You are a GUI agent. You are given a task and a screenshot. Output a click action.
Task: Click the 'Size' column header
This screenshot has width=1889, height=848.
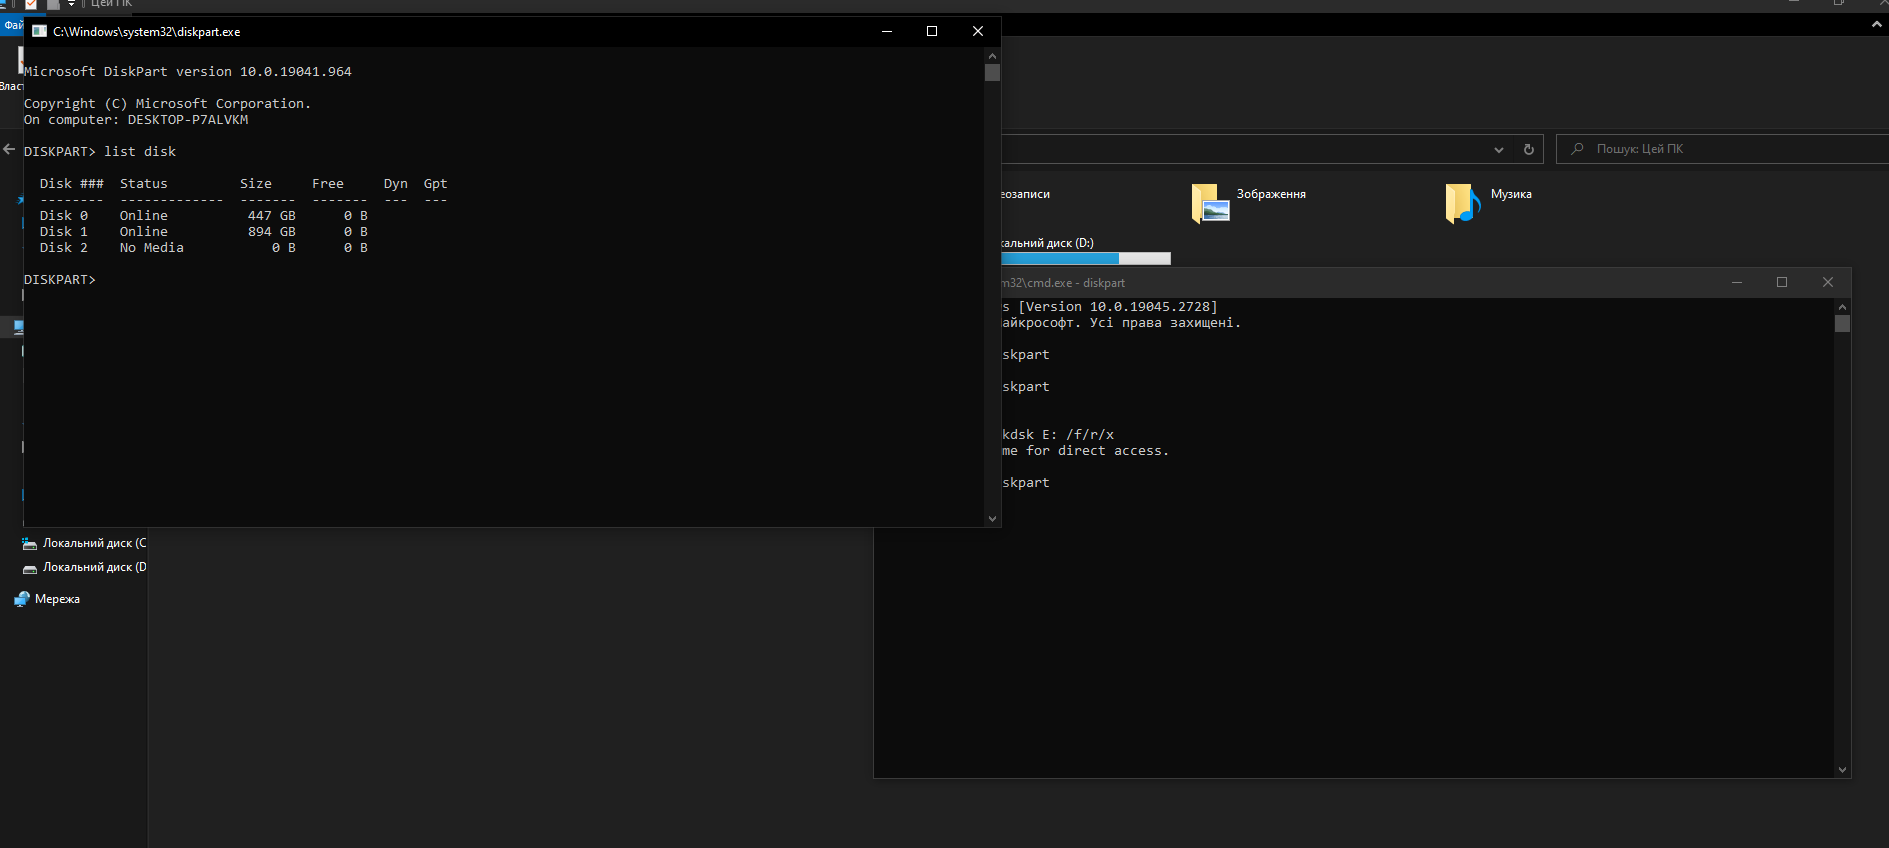[x=256, y=184]
